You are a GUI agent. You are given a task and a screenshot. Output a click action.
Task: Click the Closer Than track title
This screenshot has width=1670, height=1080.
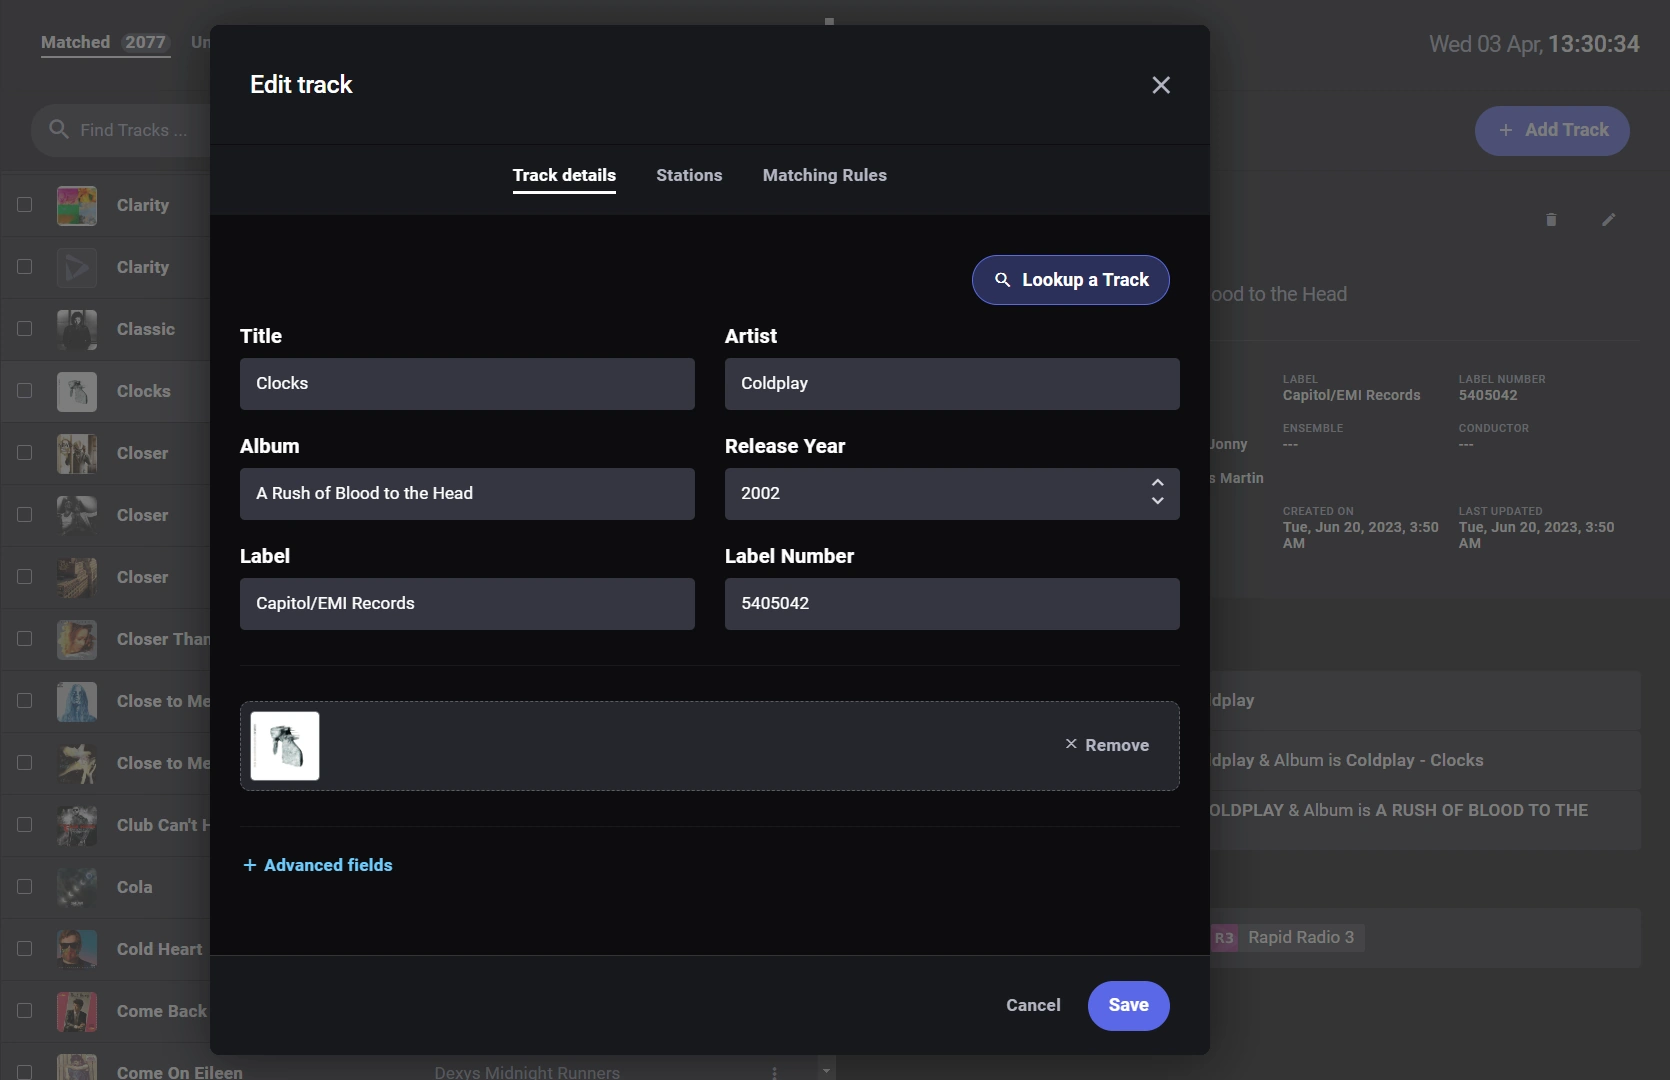(163, 639)
